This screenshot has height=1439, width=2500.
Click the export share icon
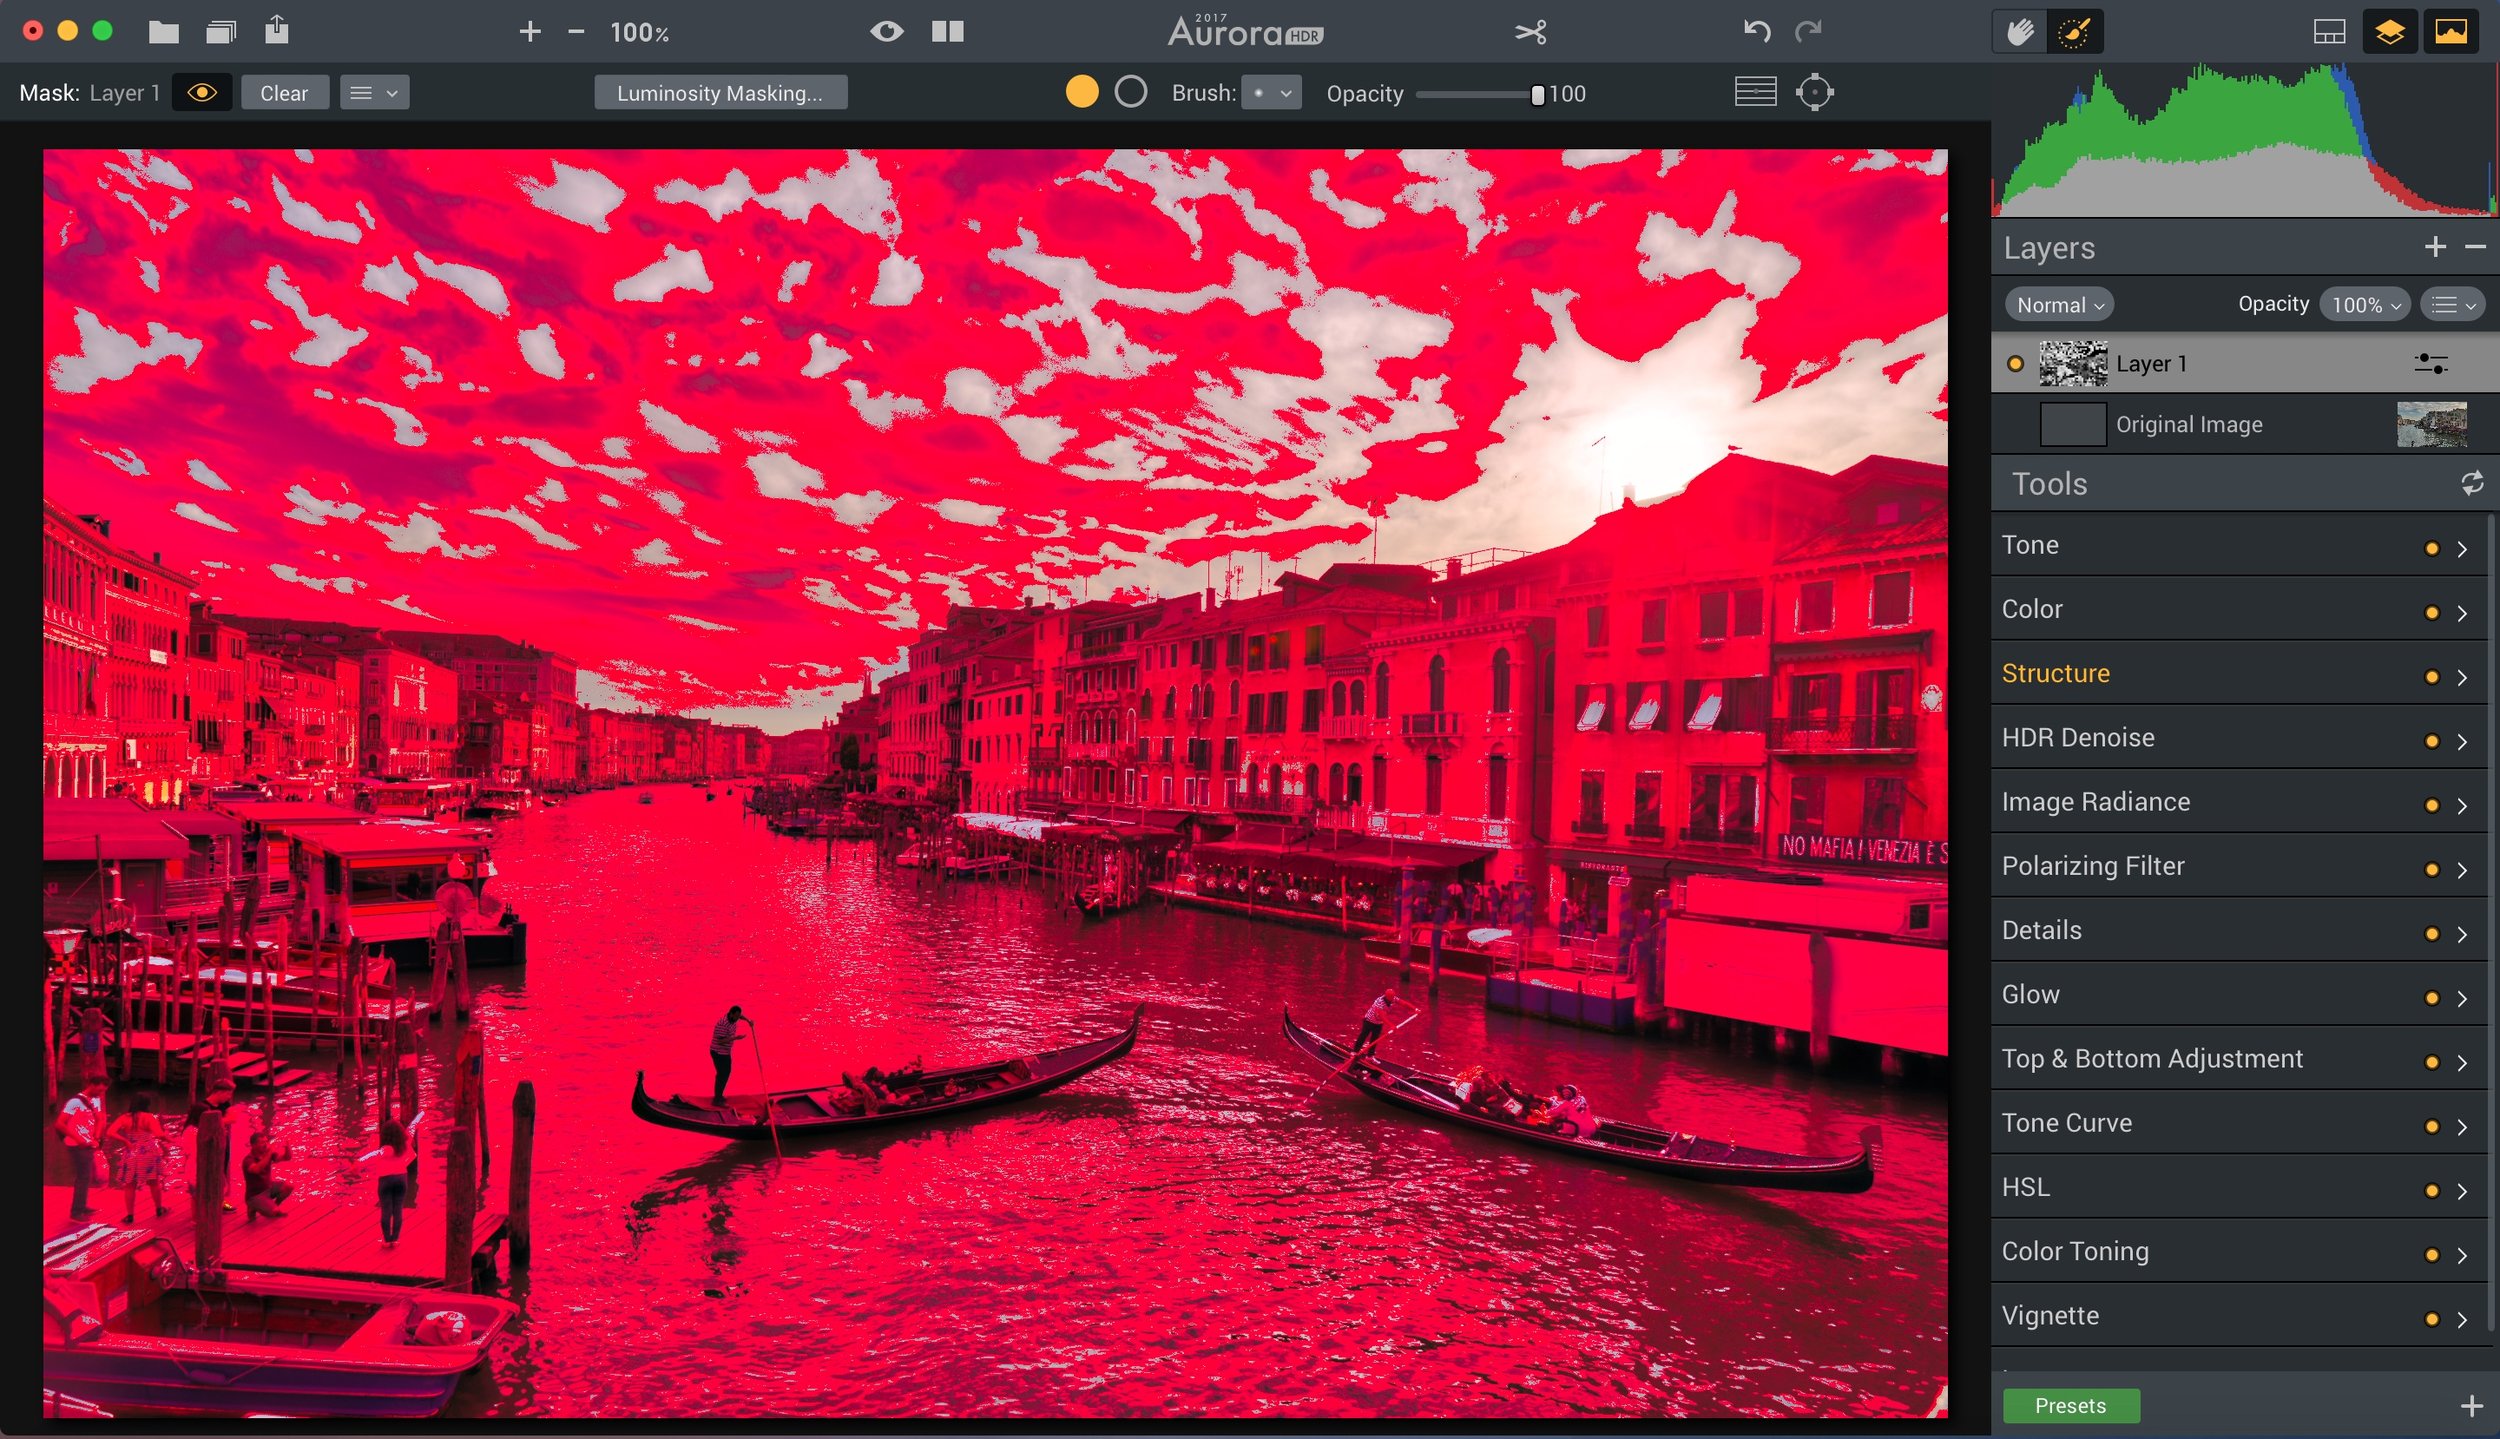click(277, 30)
